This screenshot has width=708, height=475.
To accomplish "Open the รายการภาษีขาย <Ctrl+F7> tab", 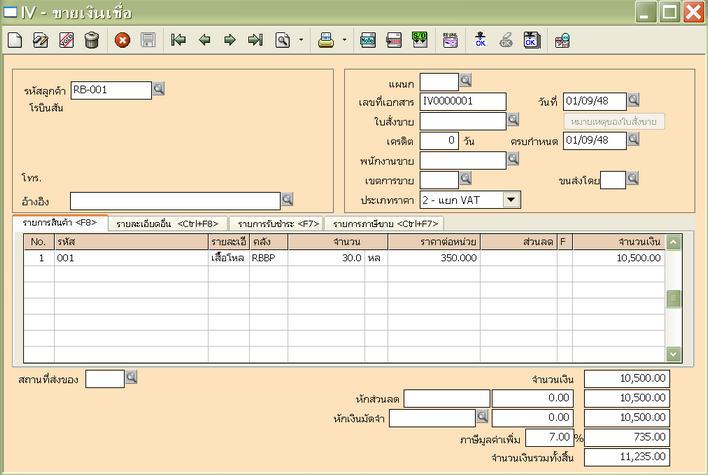I will click(384, 224).
